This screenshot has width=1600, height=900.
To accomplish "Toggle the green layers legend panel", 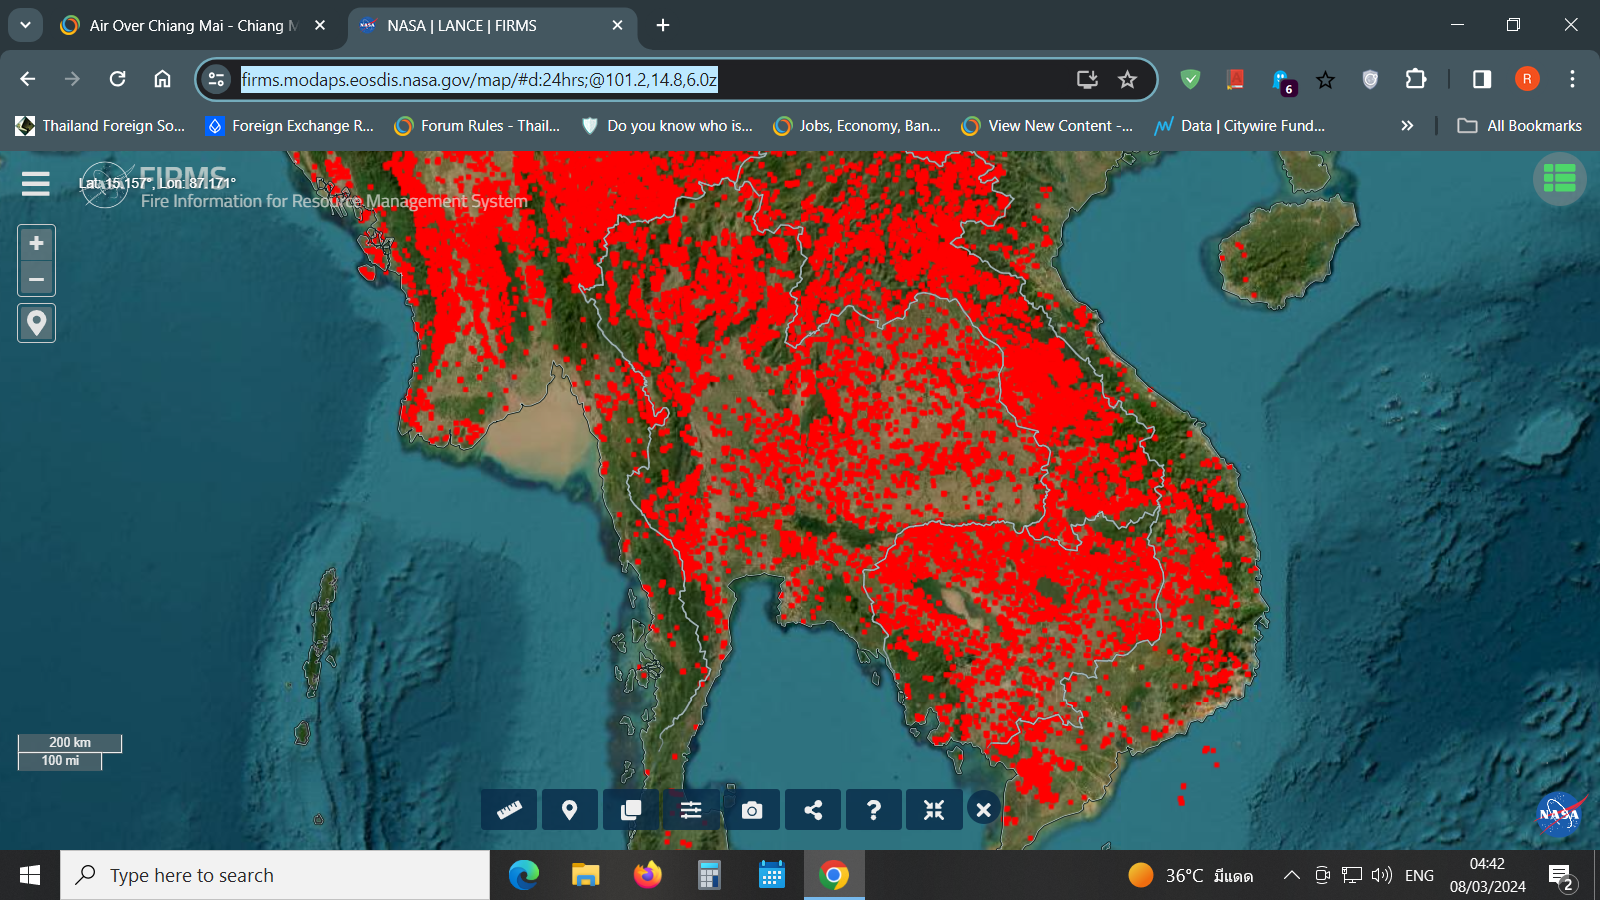I will pos(1559,179).
